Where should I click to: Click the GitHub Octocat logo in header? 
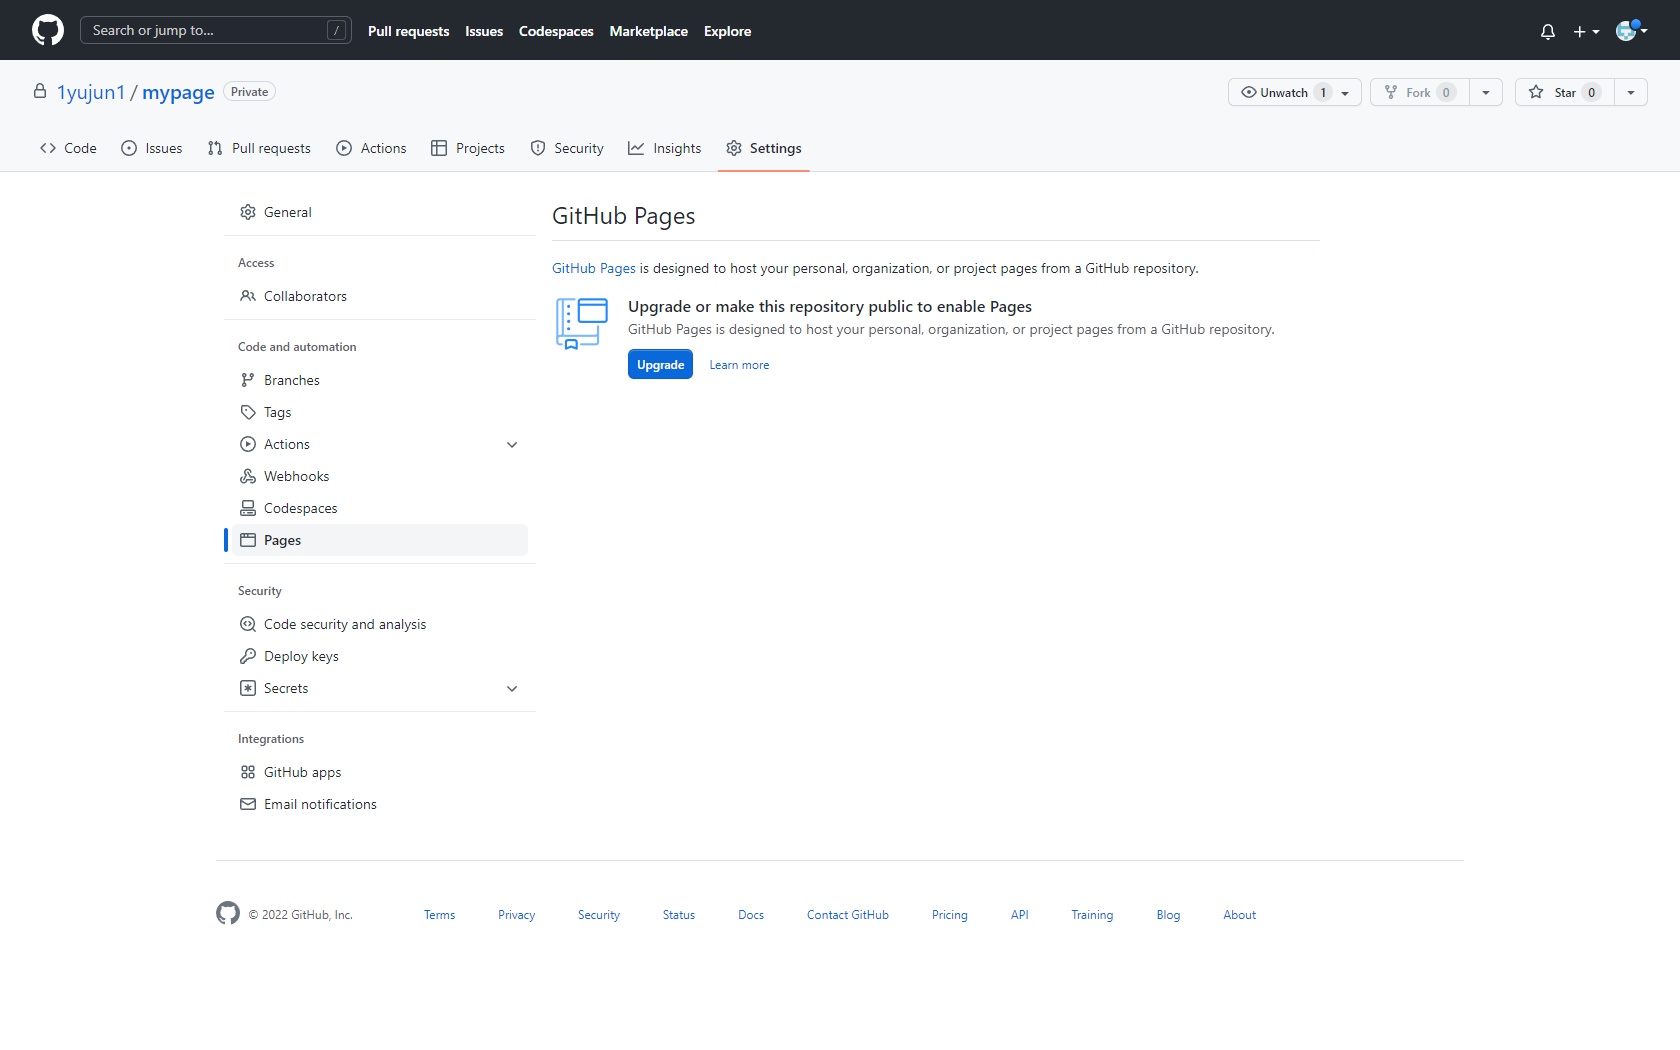pyautogui.click(x=48, y=30)
